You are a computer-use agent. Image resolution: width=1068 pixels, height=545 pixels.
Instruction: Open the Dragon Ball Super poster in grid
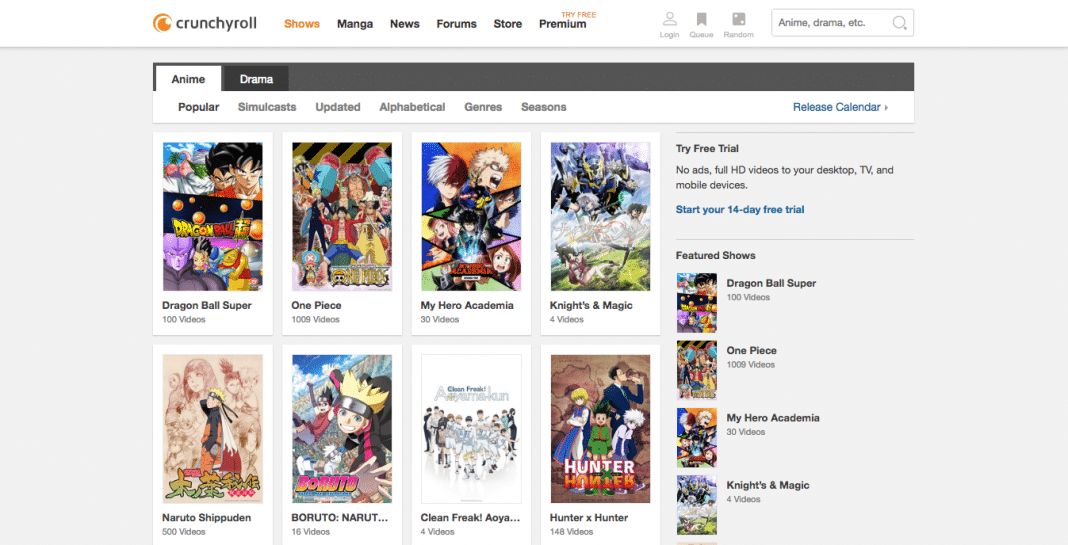click(213, 217)
